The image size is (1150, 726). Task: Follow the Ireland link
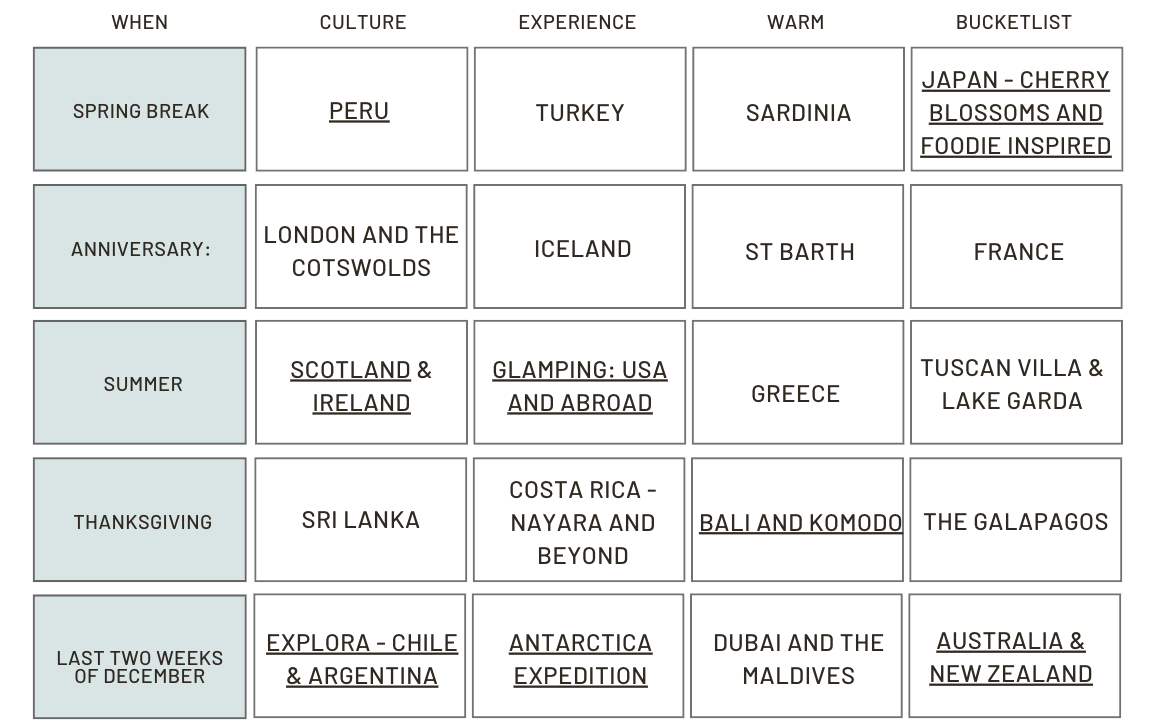361,402
